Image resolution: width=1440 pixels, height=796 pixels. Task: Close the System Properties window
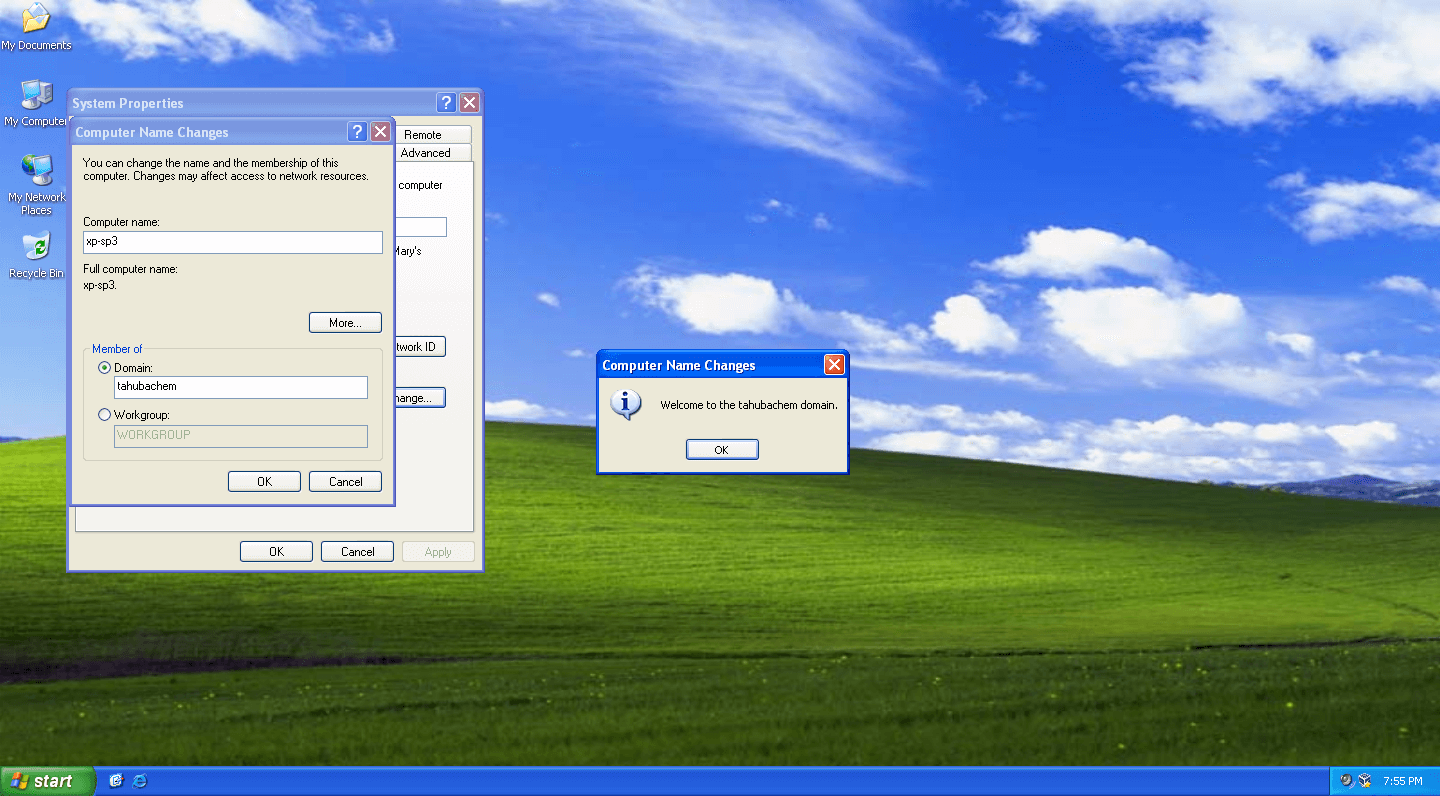tap(469, 103)
